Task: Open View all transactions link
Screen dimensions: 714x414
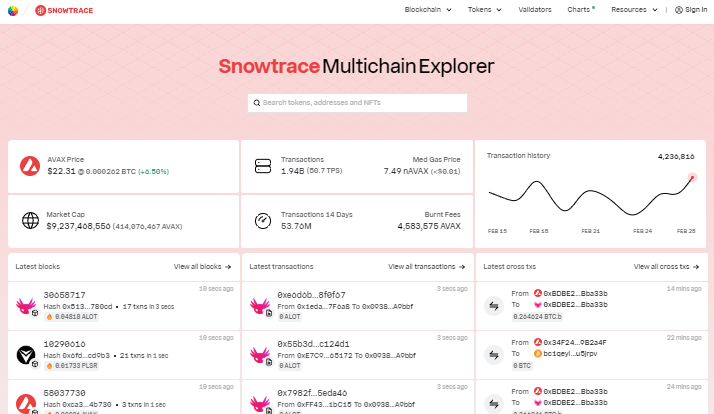Action: pyautogui.click(x=427, y=266)
